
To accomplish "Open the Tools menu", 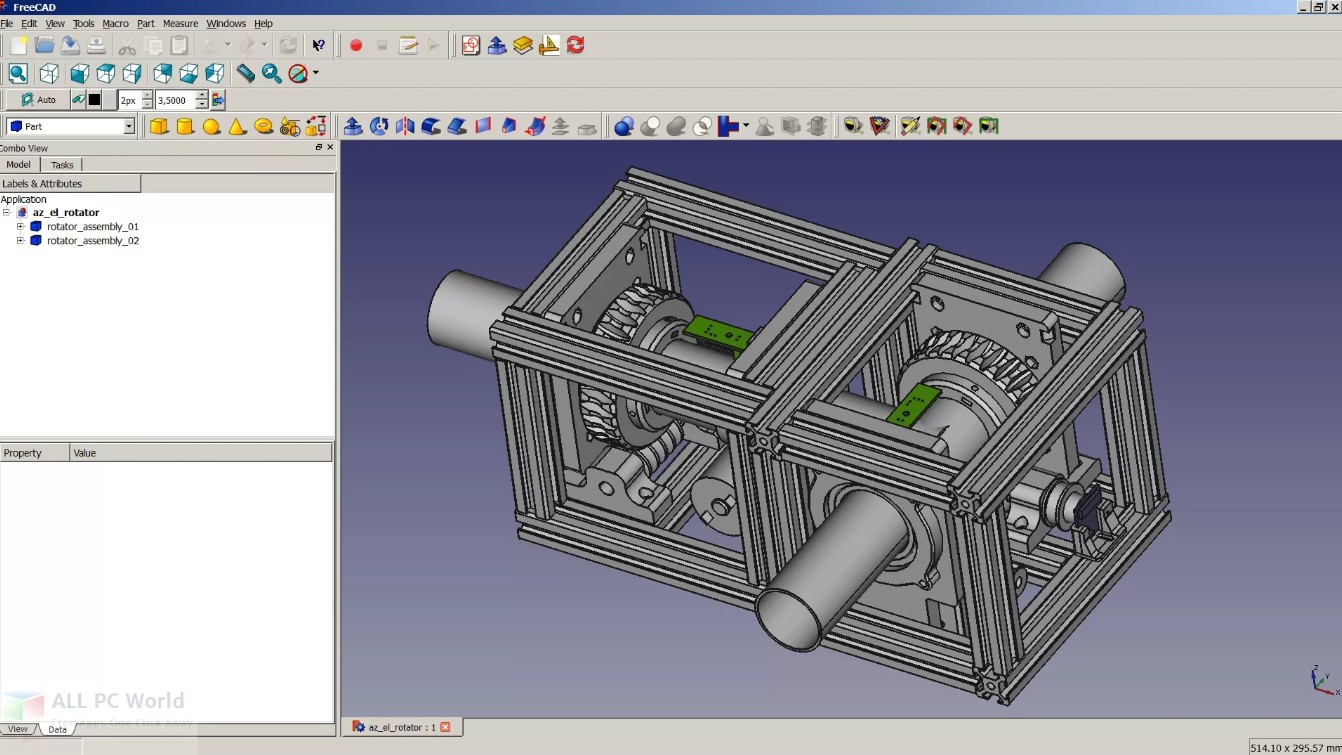I will click(84, 23).
